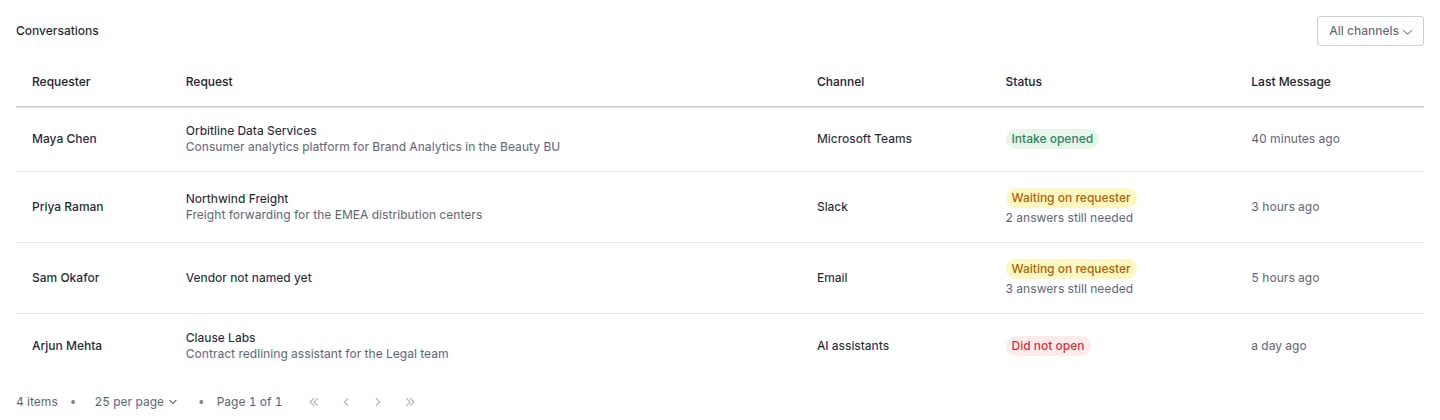The width and height of the screenshot is (1440, 420).
Task: Click the Email channel cell
Action: point(832,278)
